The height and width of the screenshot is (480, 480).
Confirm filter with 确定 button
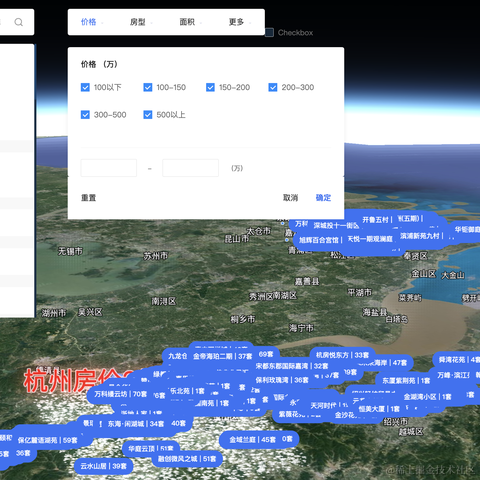click(x=323, y=198)
